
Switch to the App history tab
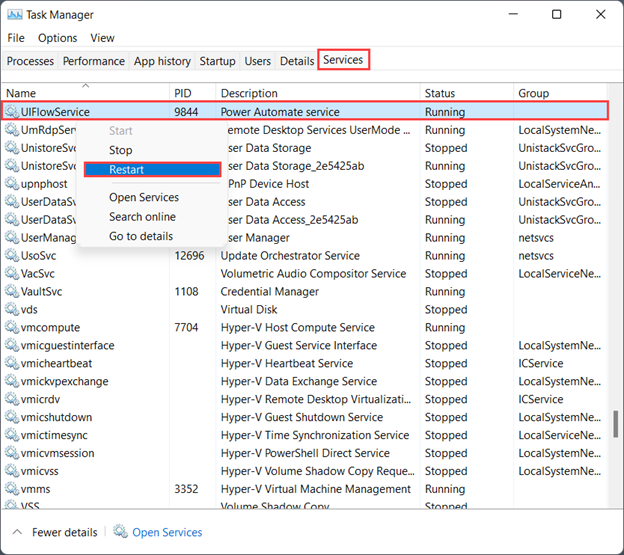tap(162, 61)
